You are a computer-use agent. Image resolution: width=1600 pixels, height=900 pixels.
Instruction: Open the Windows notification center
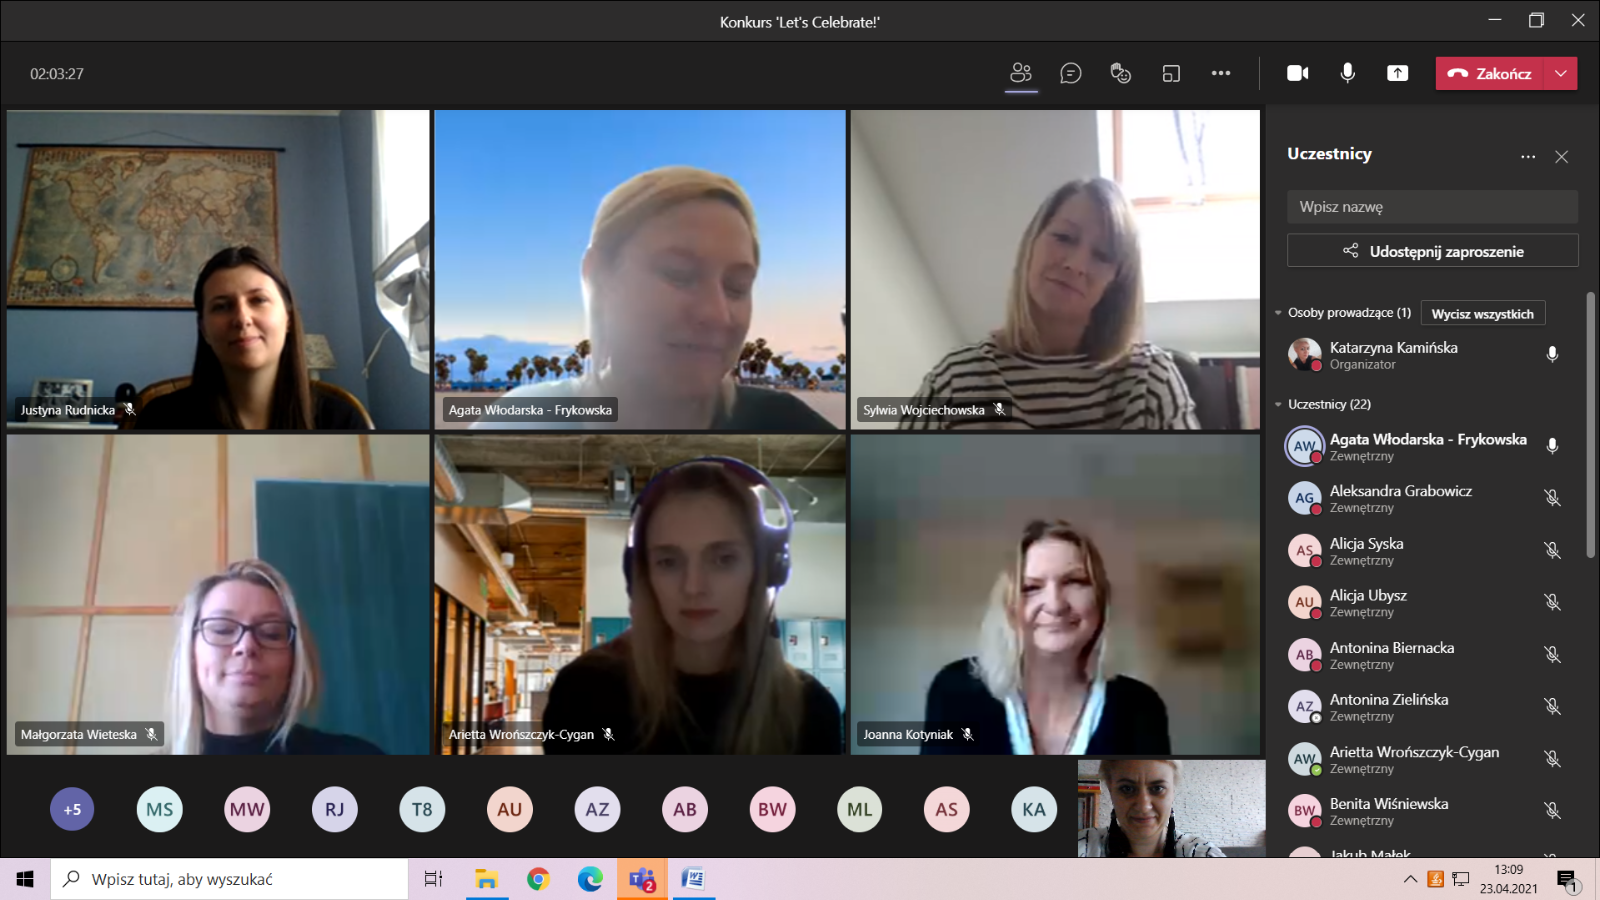tap(1567, 880)
